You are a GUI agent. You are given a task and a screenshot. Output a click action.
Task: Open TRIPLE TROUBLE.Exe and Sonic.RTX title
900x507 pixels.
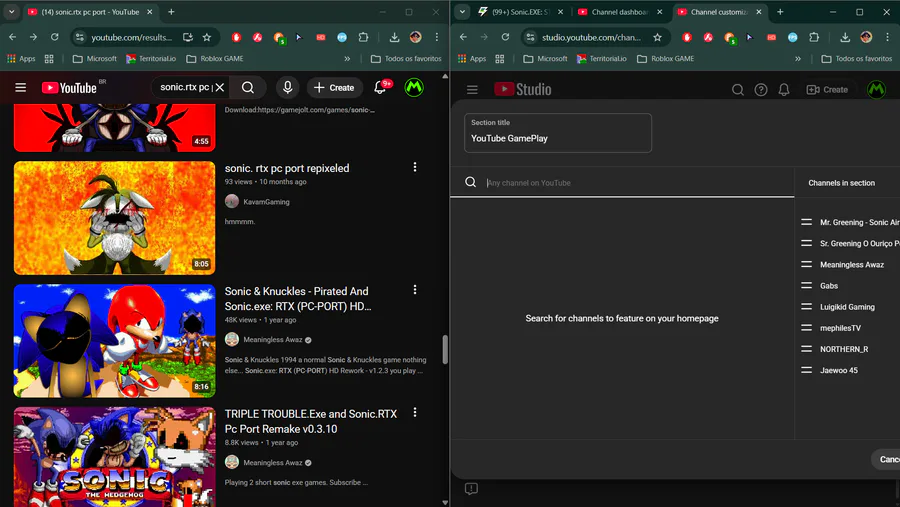311,421
